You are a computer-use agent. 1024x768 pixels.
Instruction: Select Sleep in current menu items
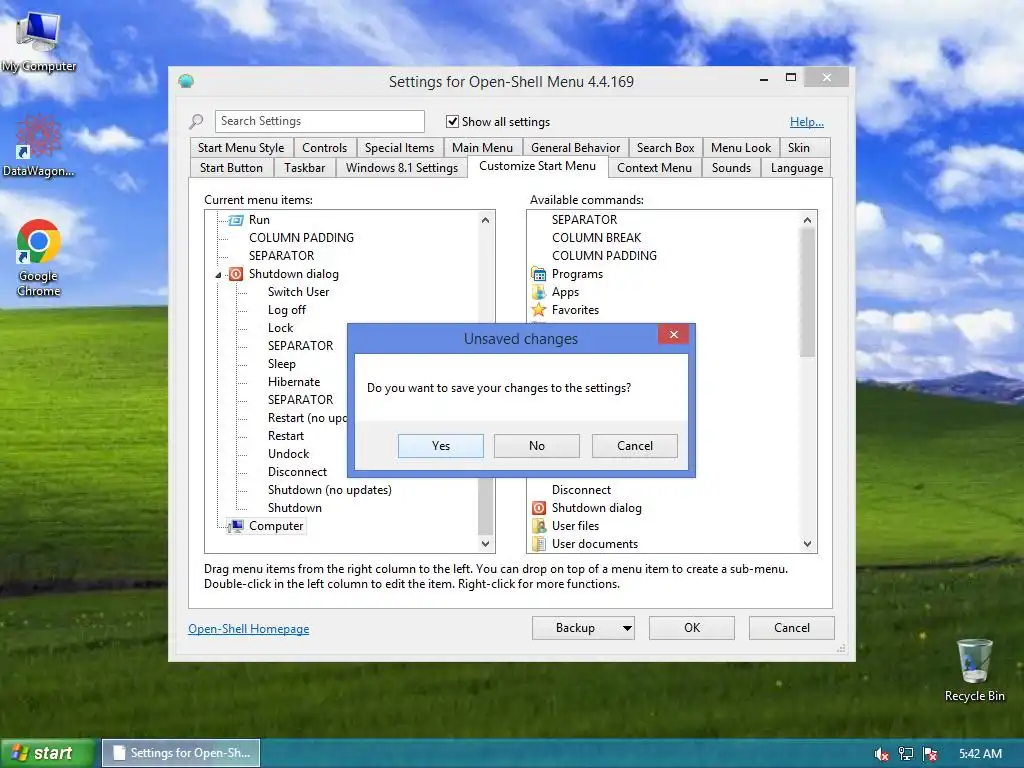(281, 364)
